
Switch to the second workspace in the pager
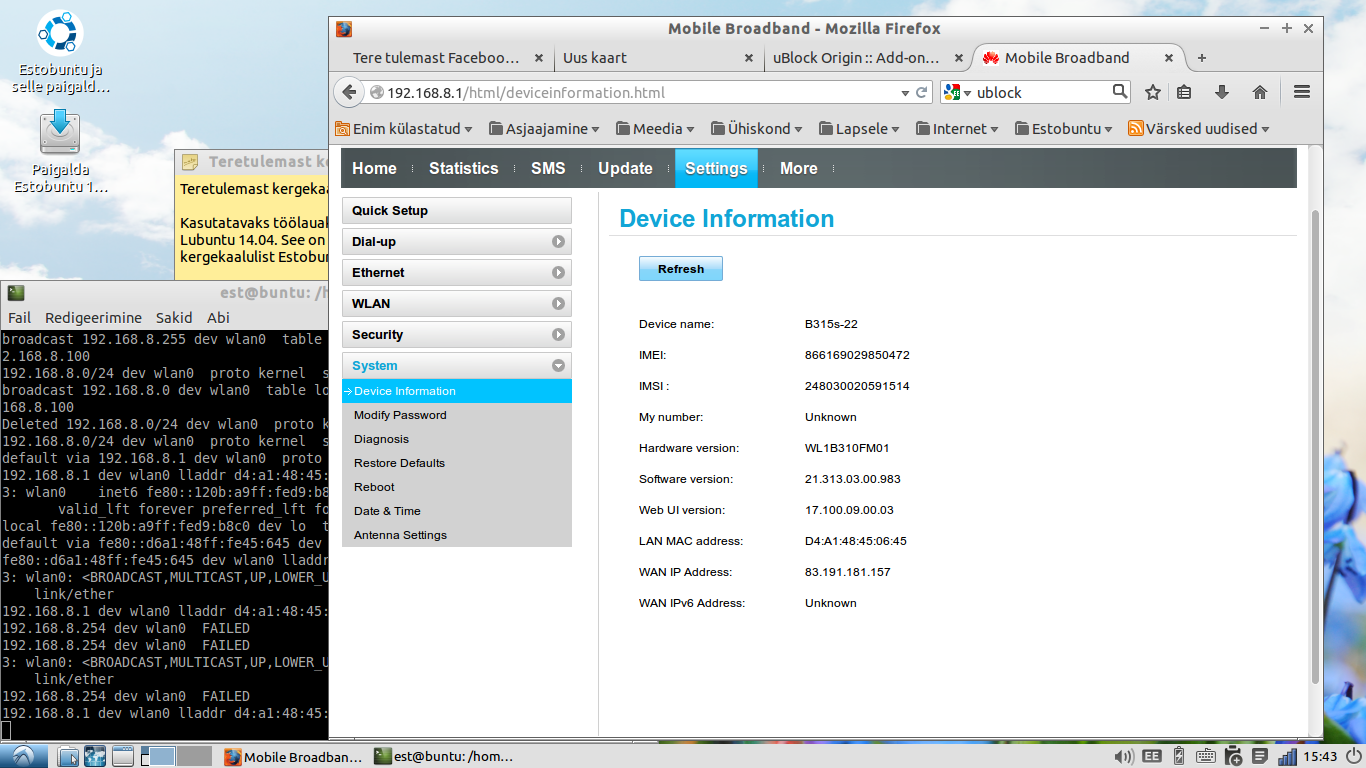pos(194,756)
